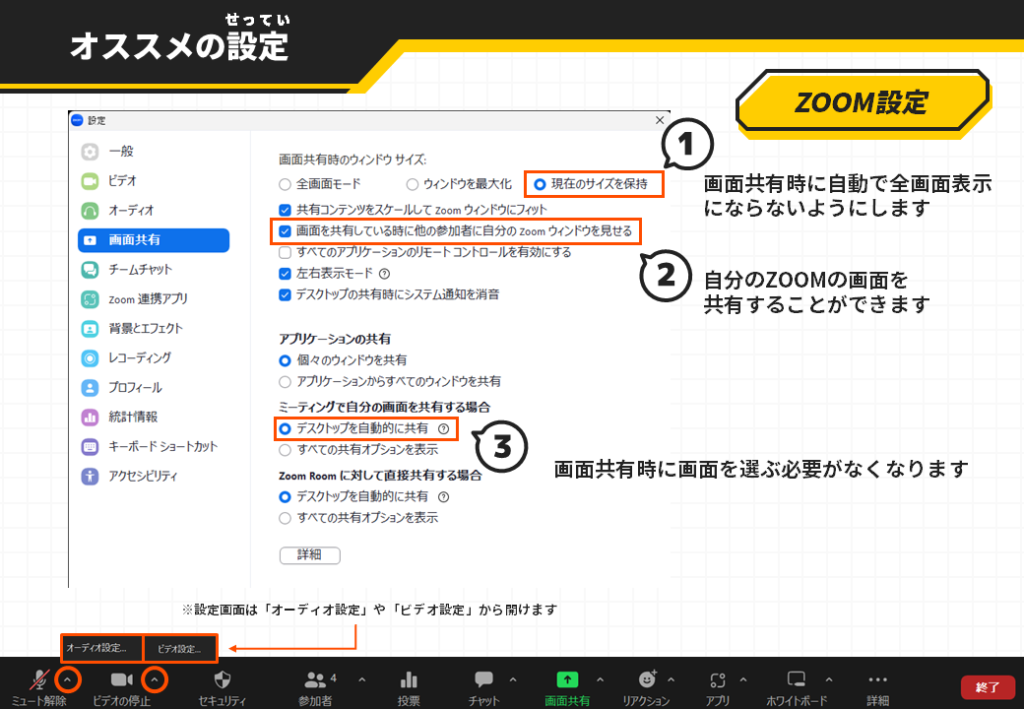Open the セキュリティ shield icon

point(223,679)
